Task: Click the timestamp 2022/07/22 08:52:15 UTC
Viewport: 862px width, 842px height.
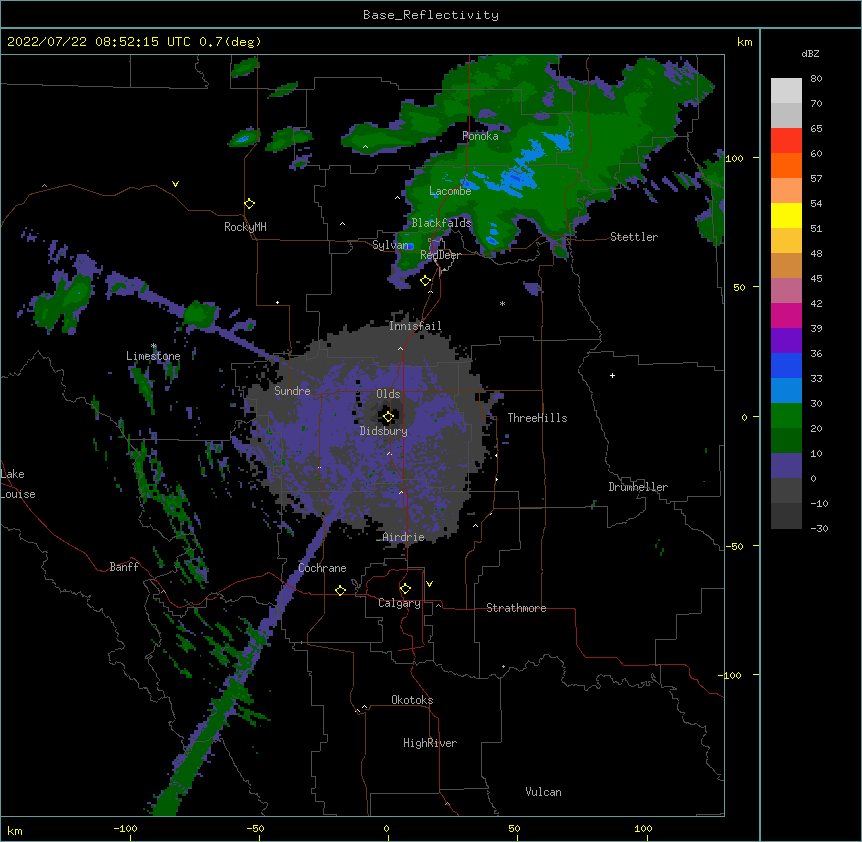Action: point(99,42)
